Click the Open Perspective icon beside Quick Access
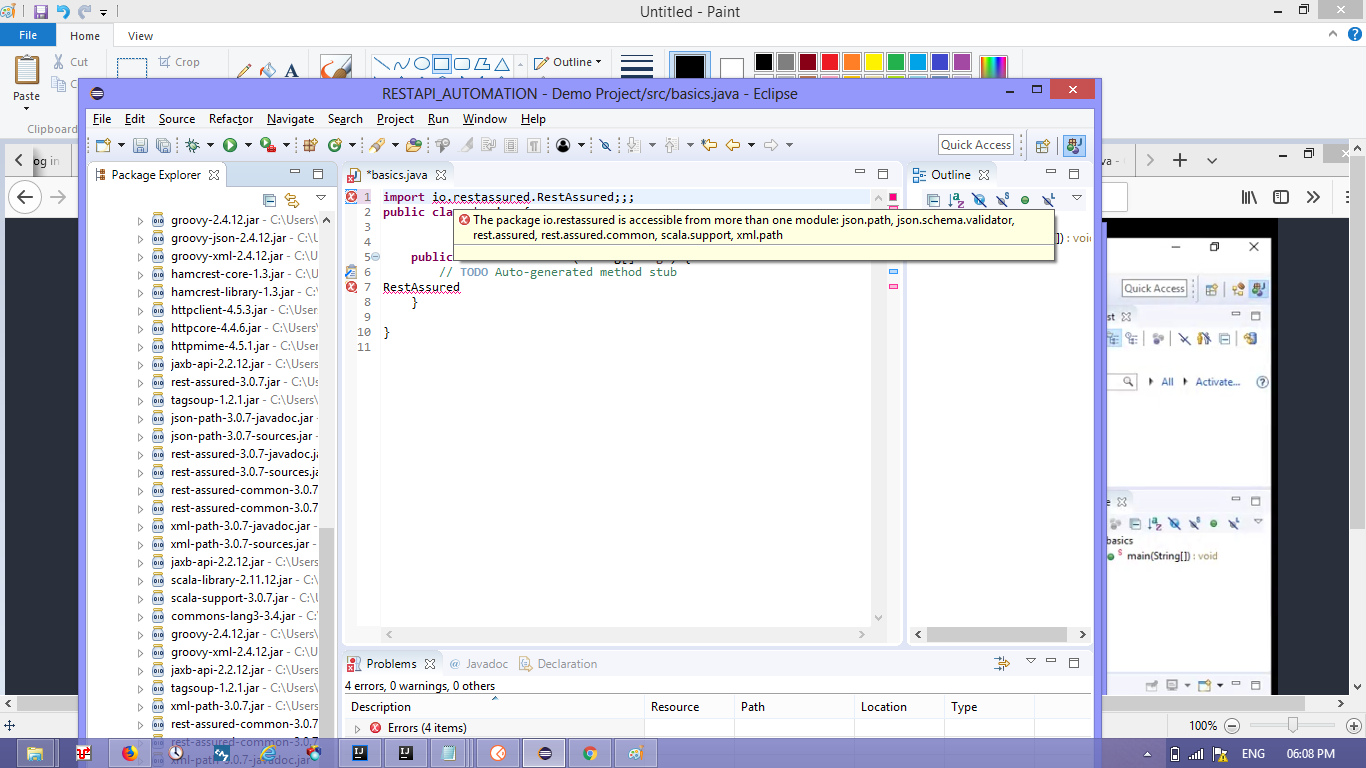The width and height of the screenshot is (1366, 768). pyautogui.click(x=1042, y=145)
